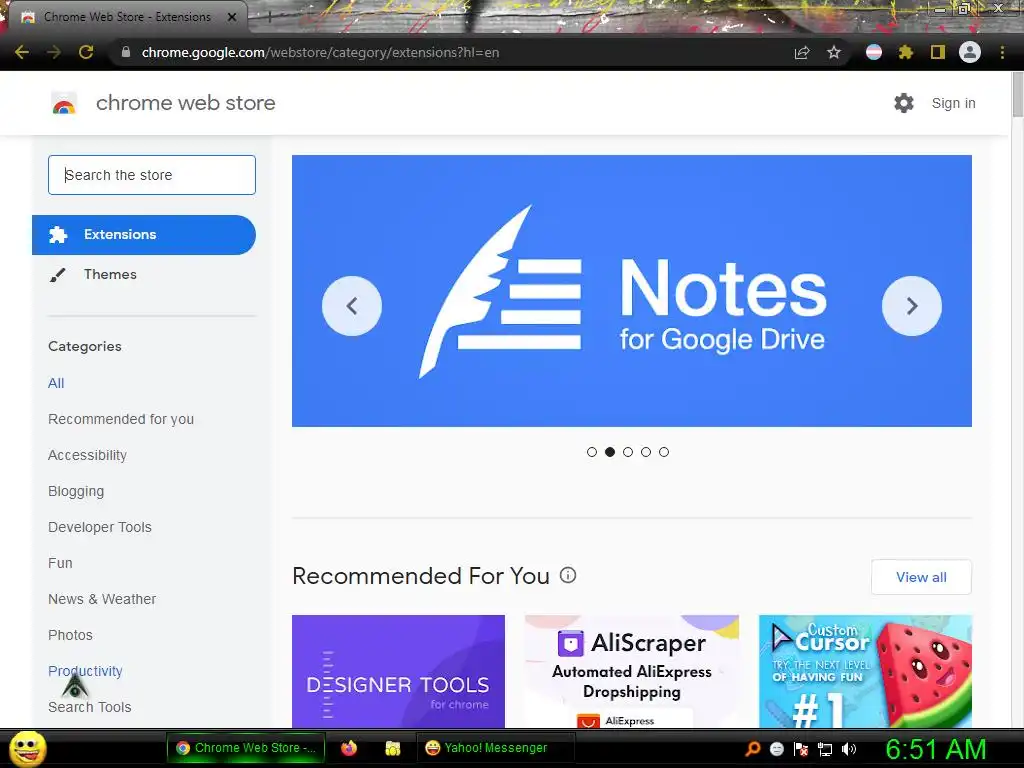
Task: Click the forward navigation arrow
Action: [x=54, y=52]
